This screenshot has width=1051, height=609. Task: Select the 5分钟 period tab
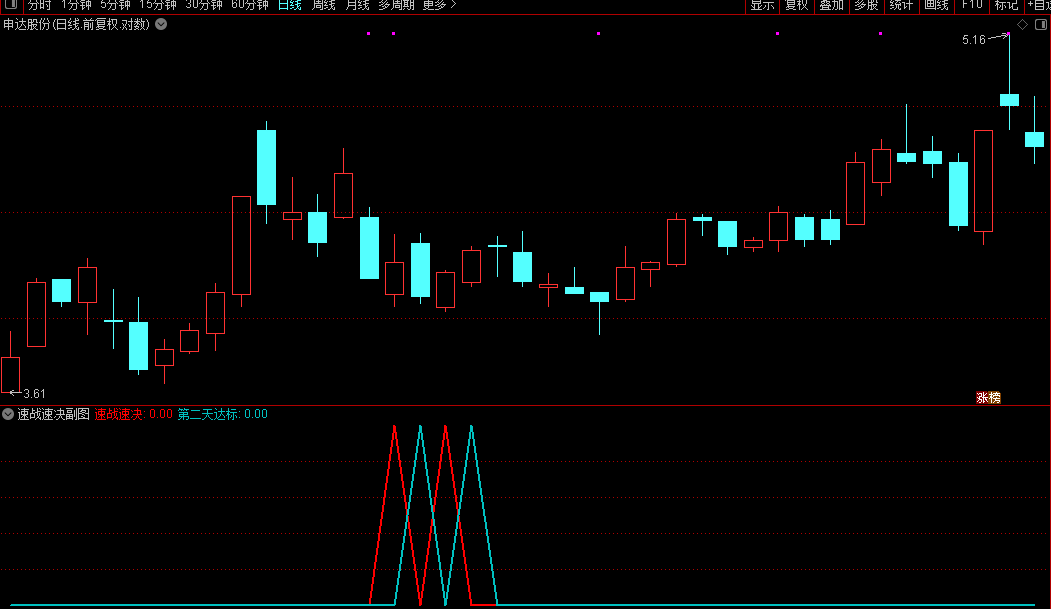pos(115,5)
